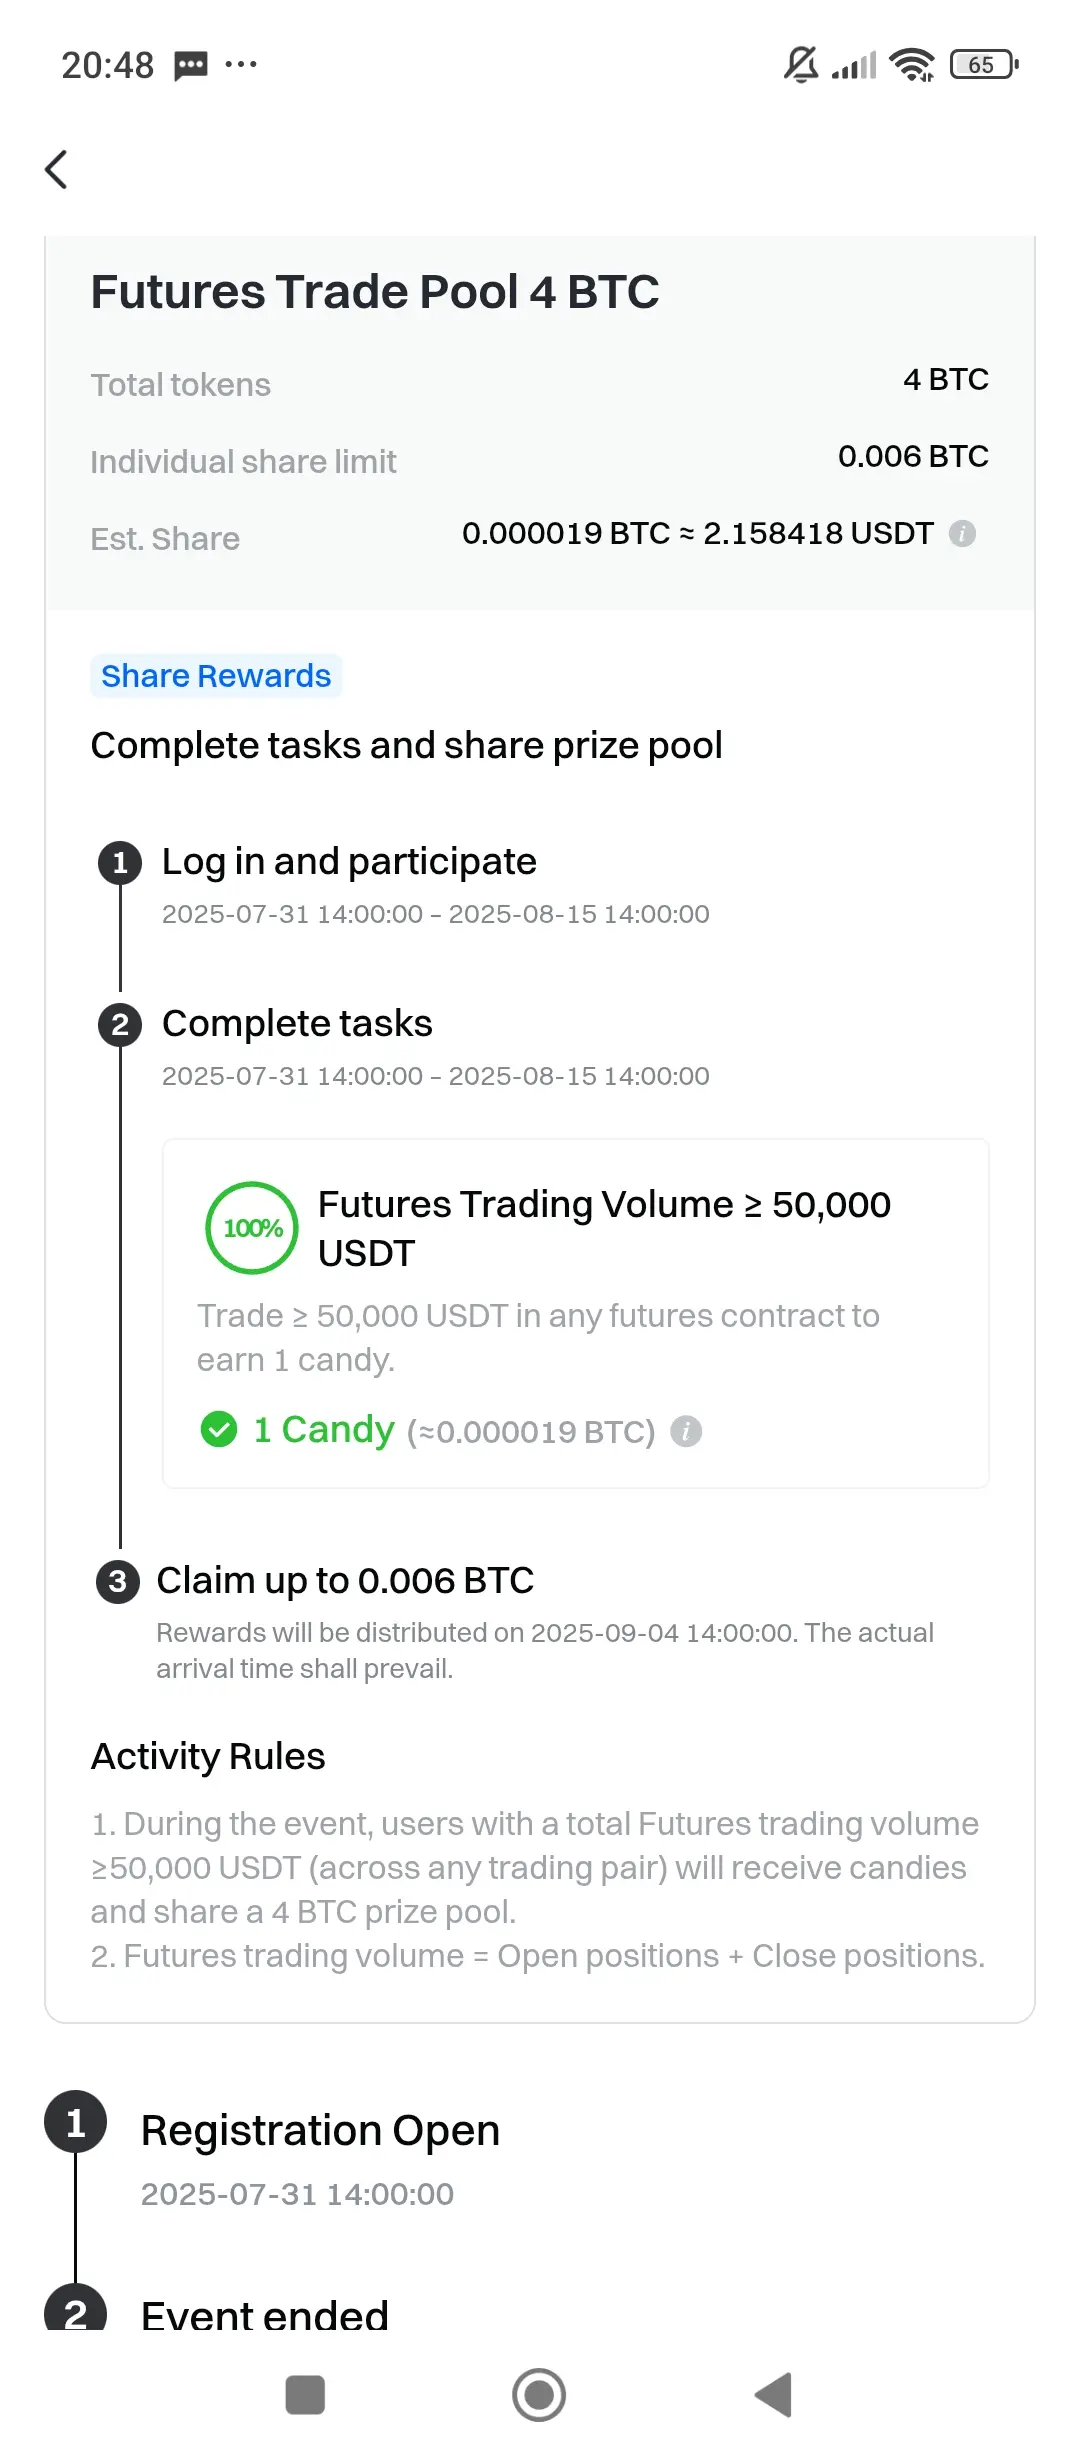
Task: Tap the battery indicator in status bar
Action: tap(984, 65)
